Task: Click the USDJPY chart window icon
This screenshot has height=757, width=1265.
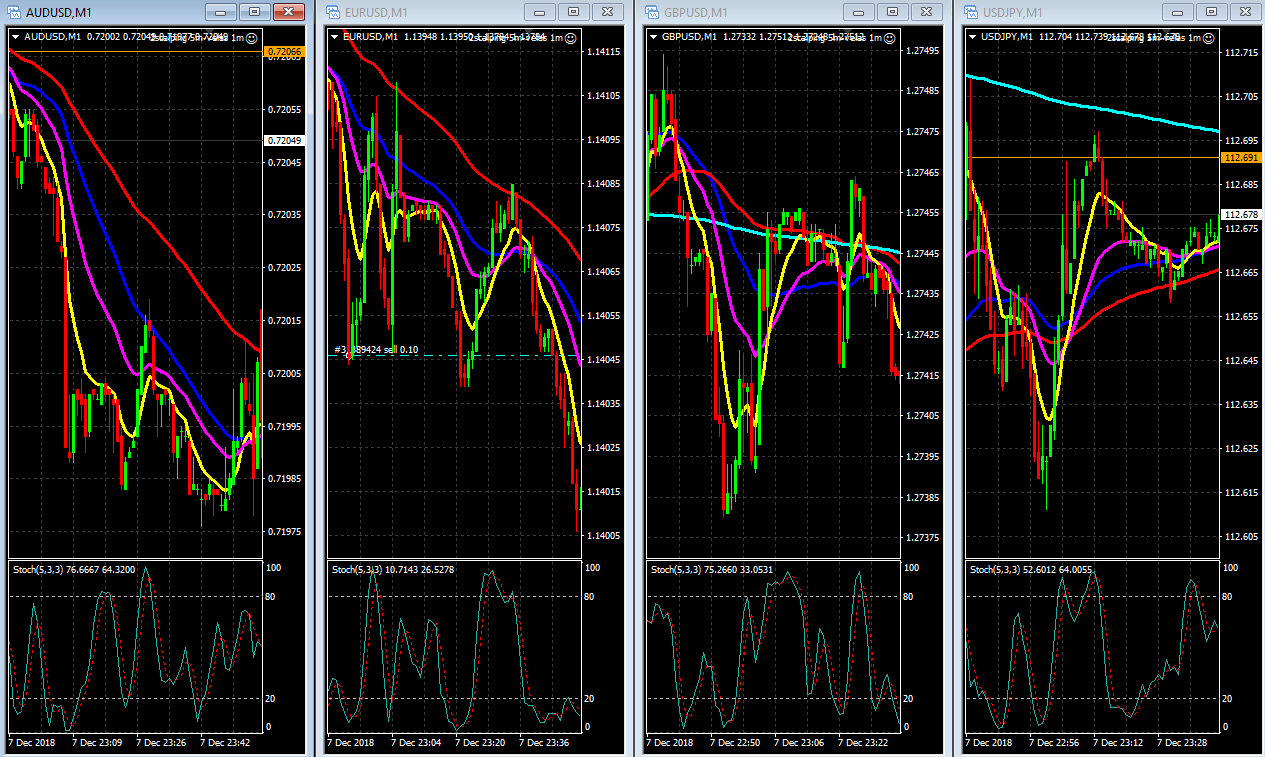Action: pyautogui.click(x=972, y=12)
